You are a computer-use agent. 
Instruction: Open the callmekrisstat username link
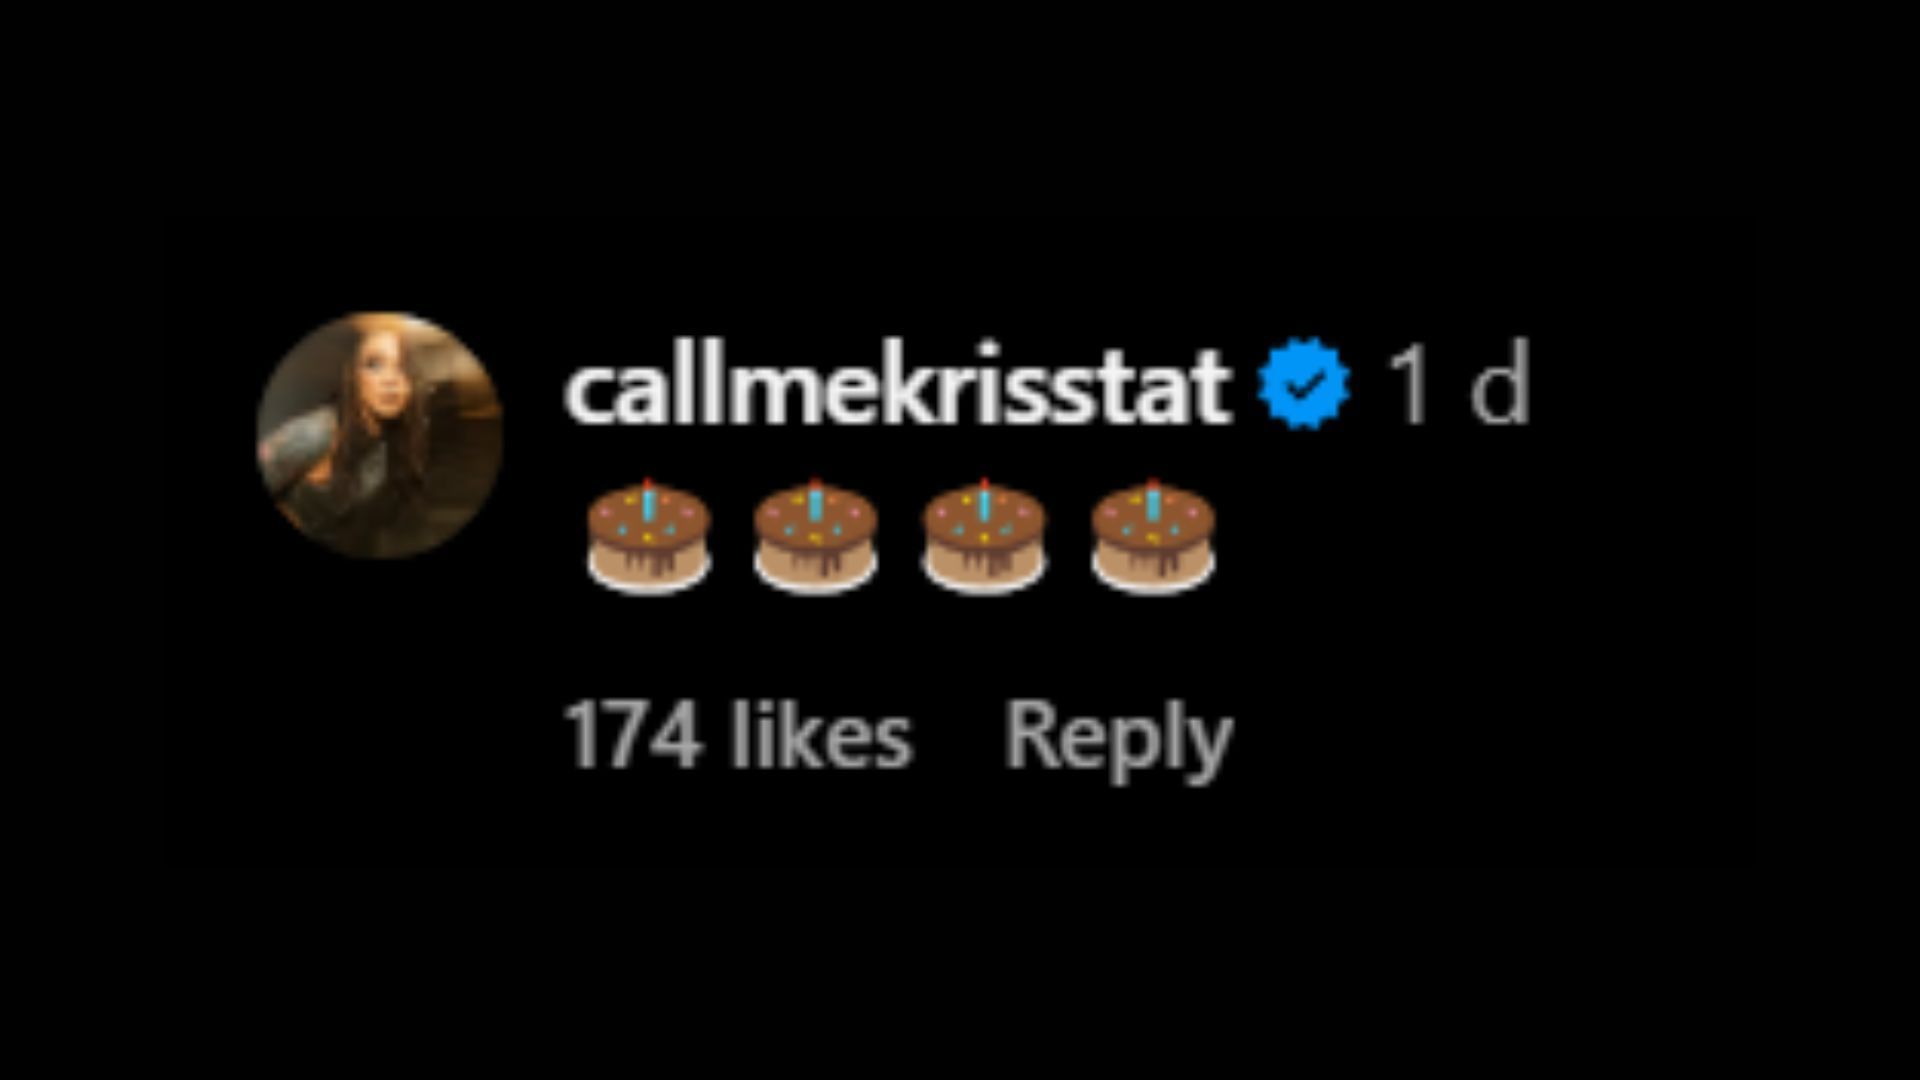coord(896,387)
